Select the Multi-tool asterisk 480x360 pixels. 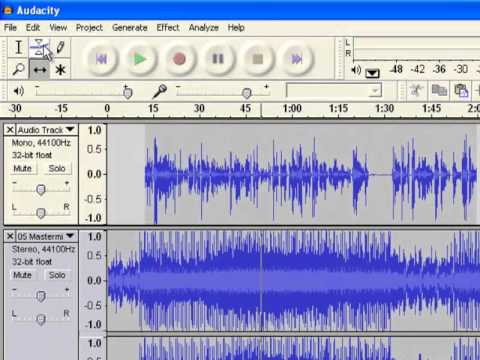(60, 69)
